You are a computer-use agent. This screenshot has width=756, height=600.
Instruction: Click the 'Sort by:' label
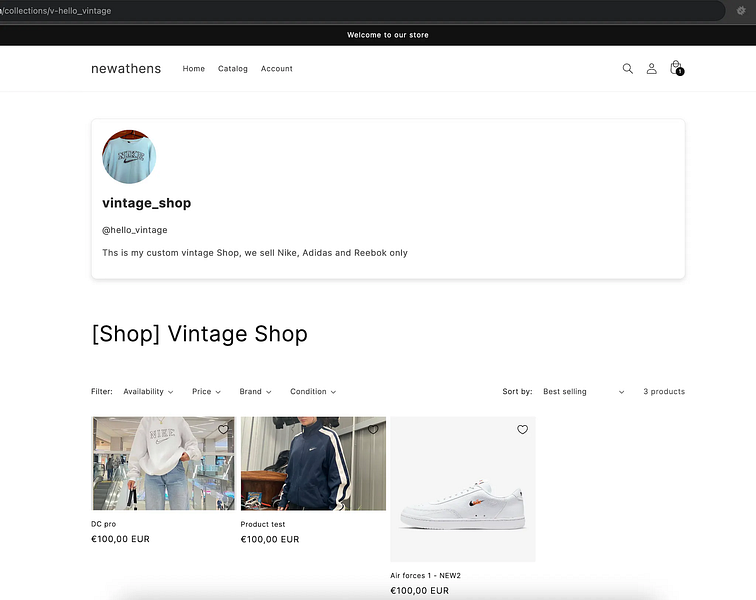tap(517, 392)
